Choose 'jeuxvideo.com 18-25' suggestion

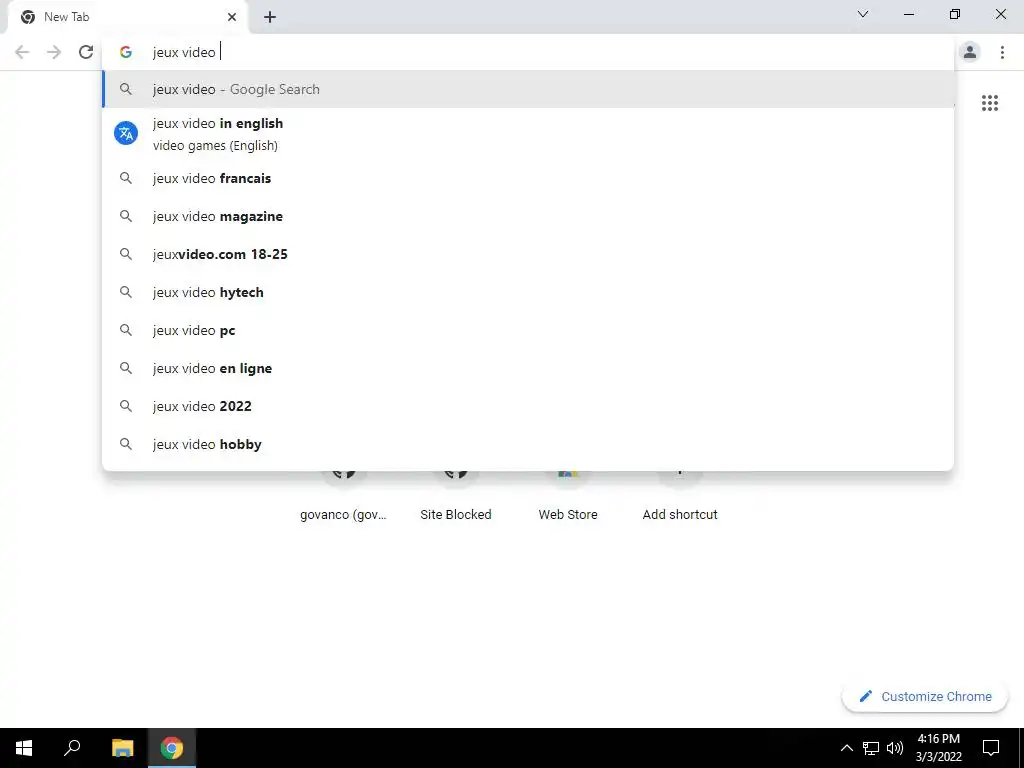[x=528, y=254]
